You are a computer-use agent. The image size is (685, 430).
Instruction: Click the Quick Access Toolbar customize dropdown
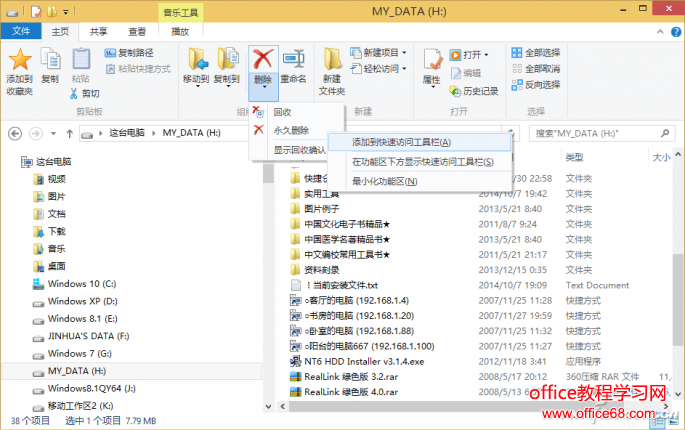coord(66,11)
